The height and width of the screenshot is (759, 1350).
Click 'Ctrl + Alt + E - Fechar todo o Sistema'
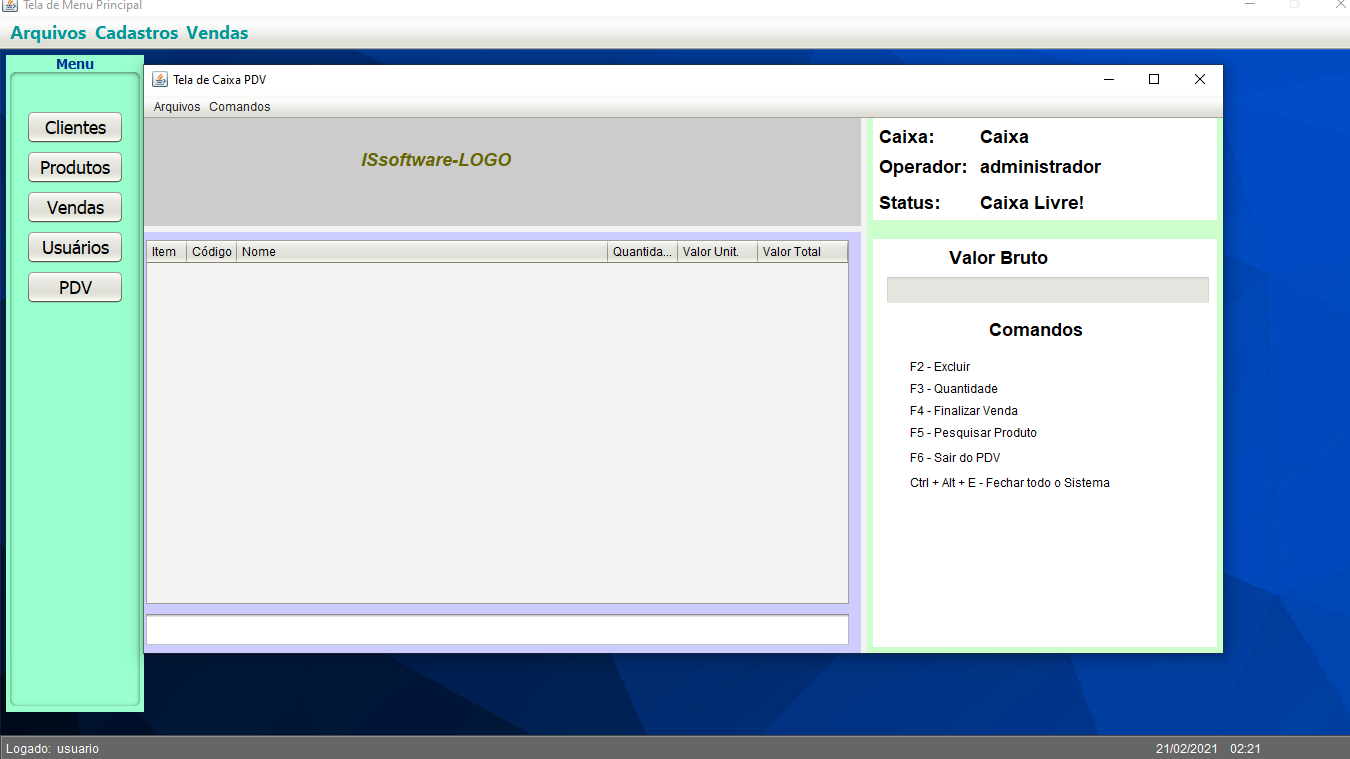1010,483
